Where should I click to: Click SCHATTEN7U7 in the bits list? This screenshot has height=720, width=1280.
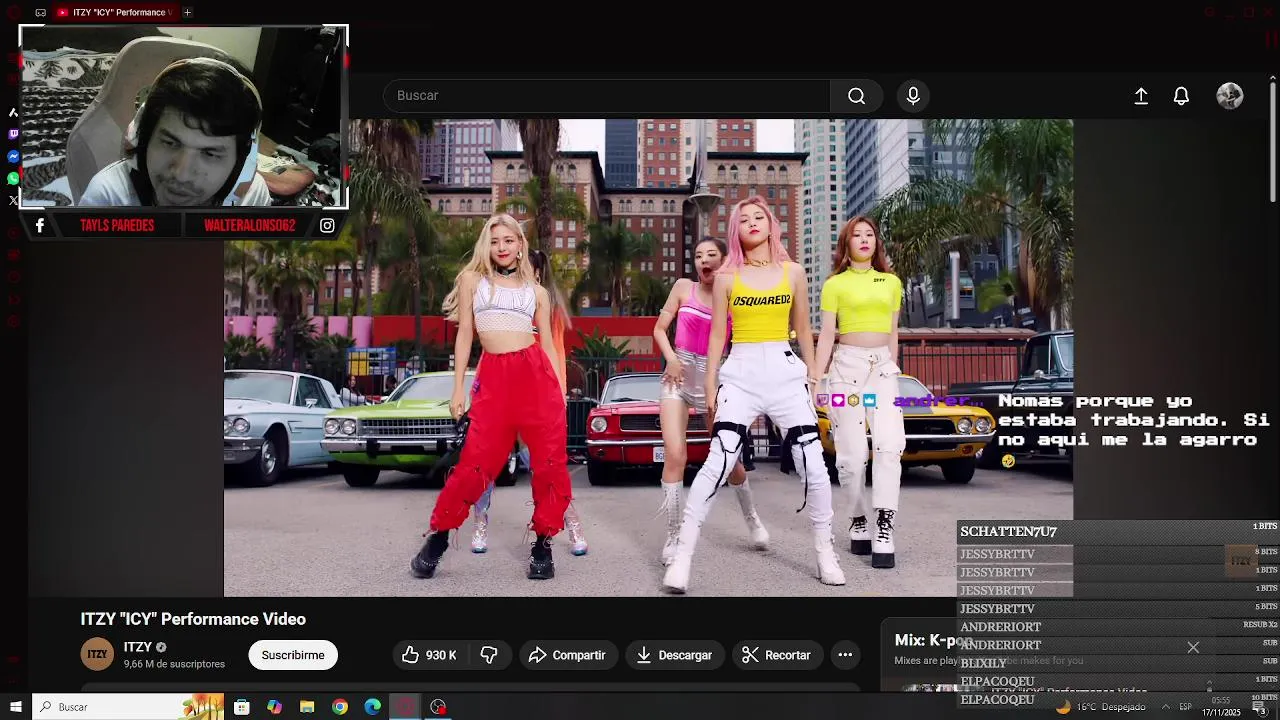point(1008,531)
